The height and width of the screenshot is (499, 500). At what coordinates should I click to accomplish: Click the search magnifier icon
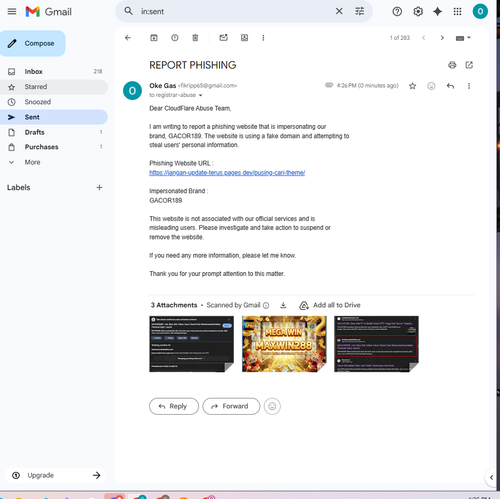pos(128,11)
